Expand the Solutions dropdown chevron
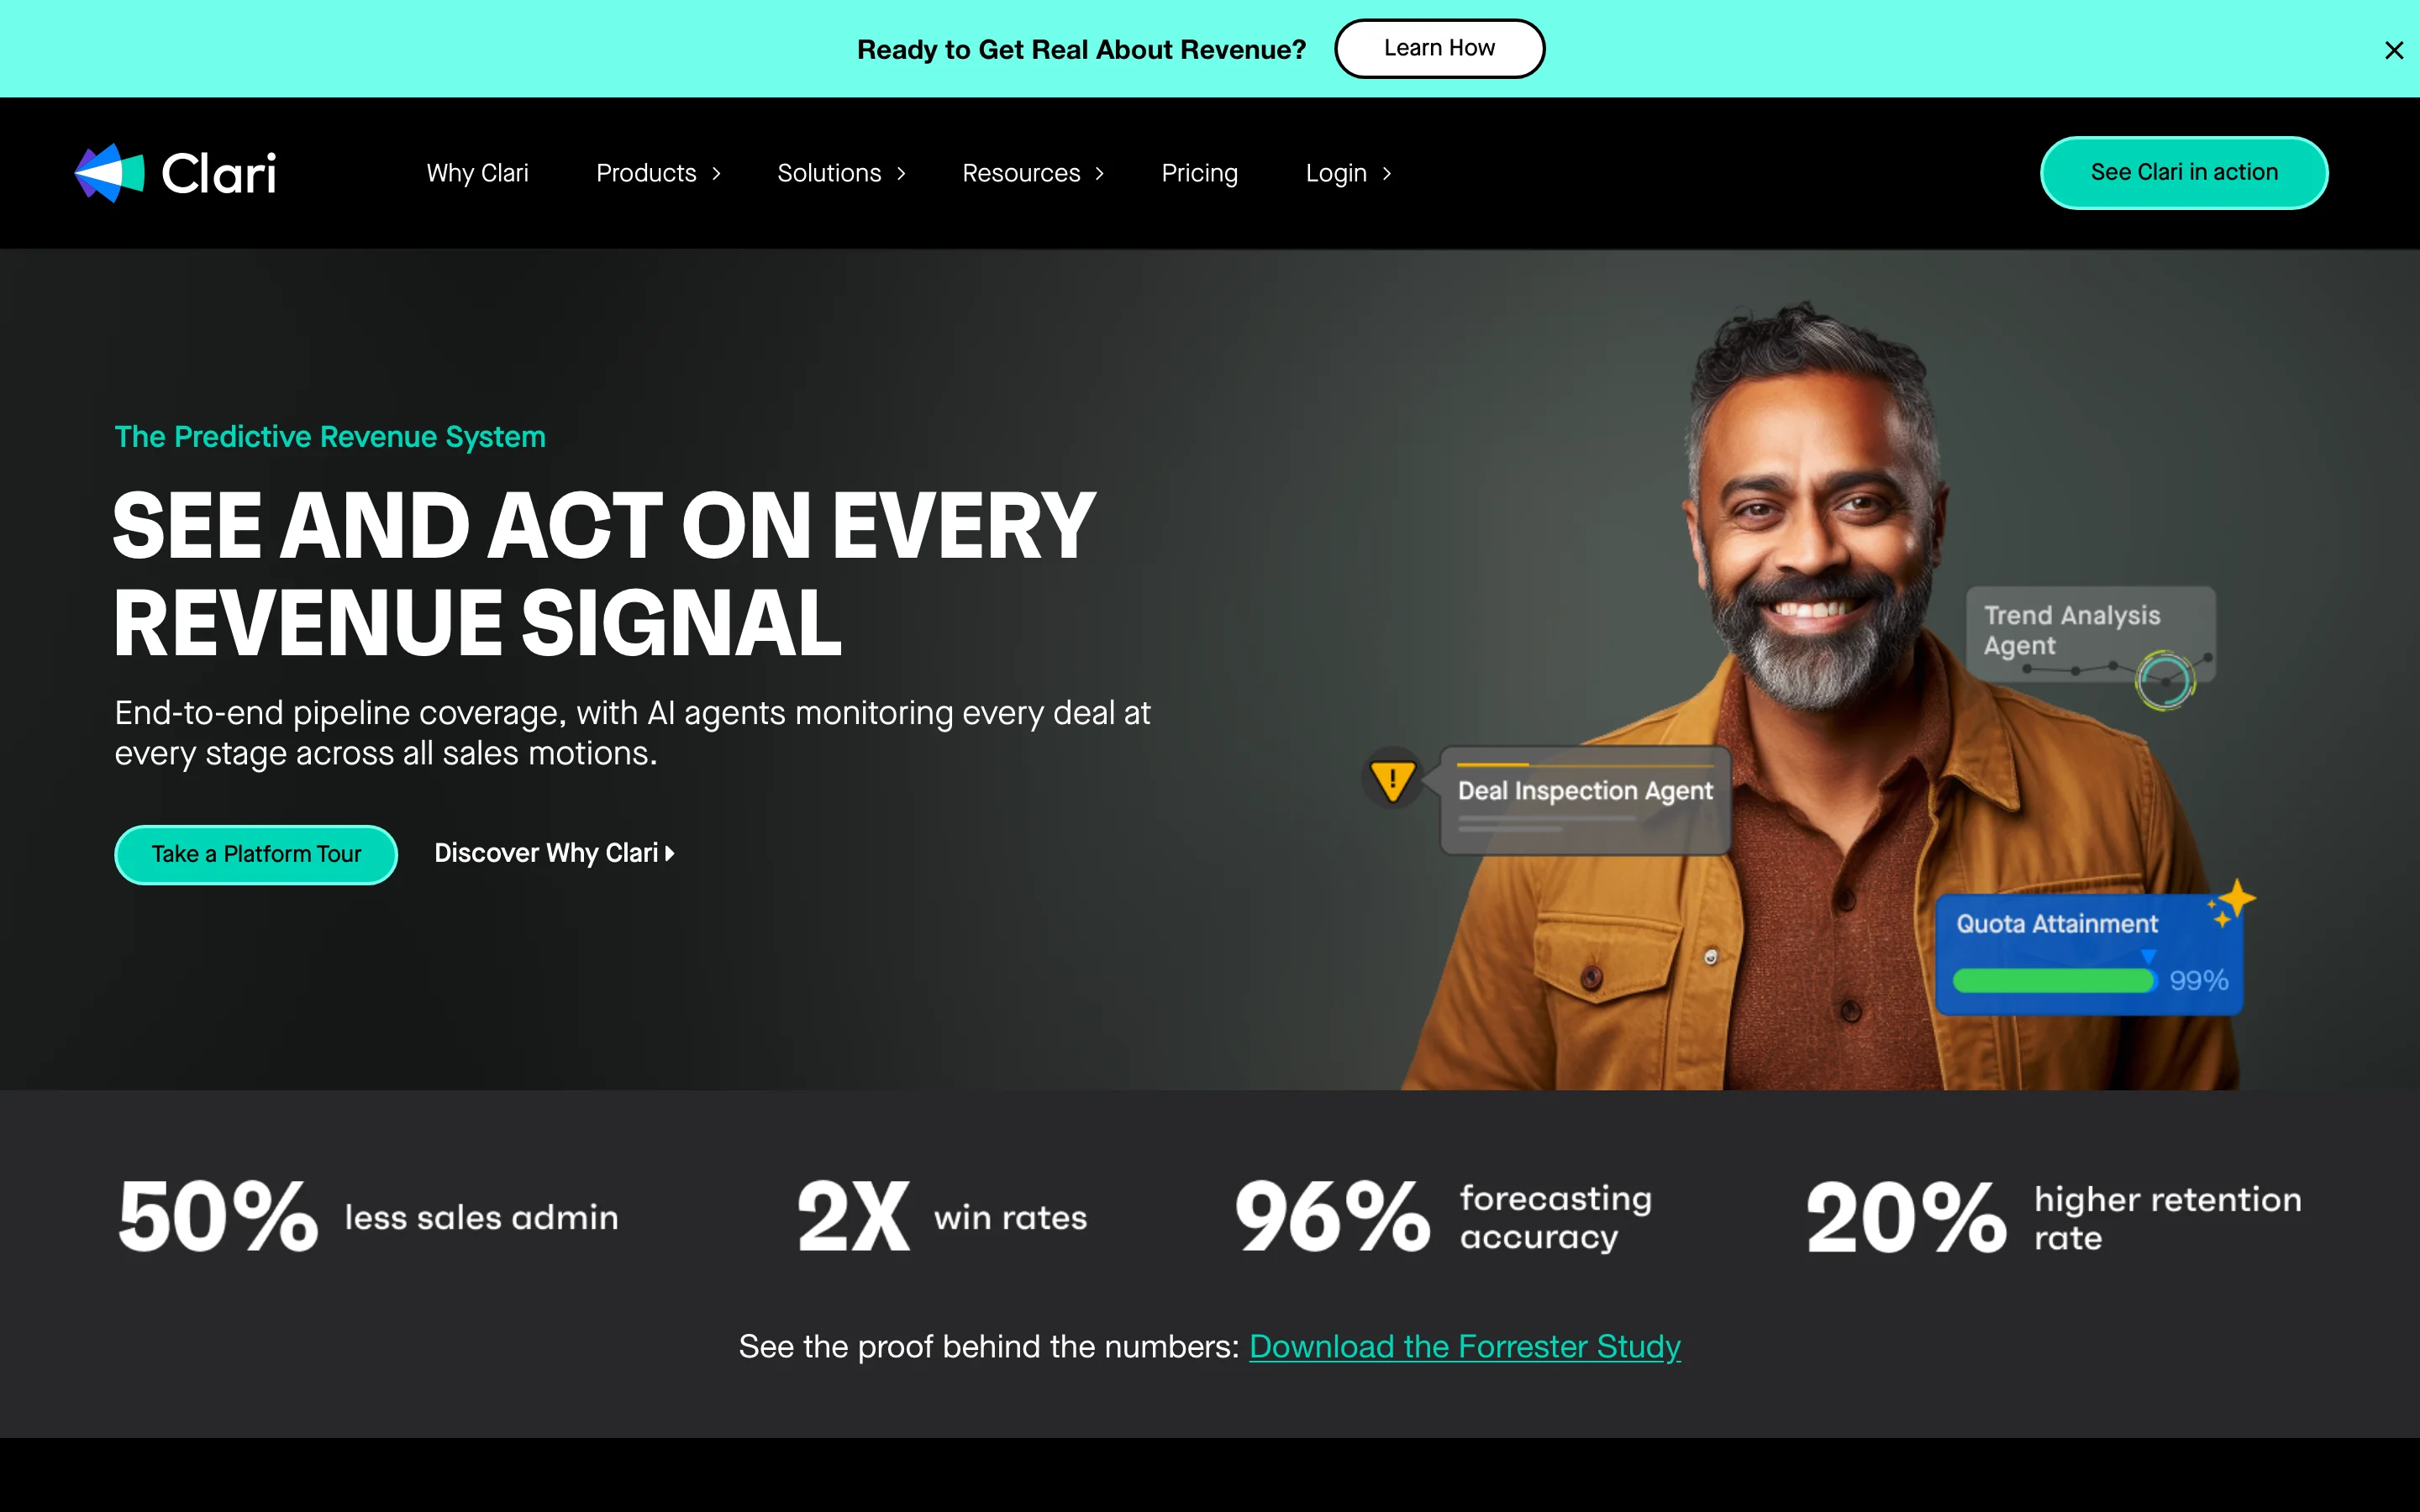 pos(901,174)
